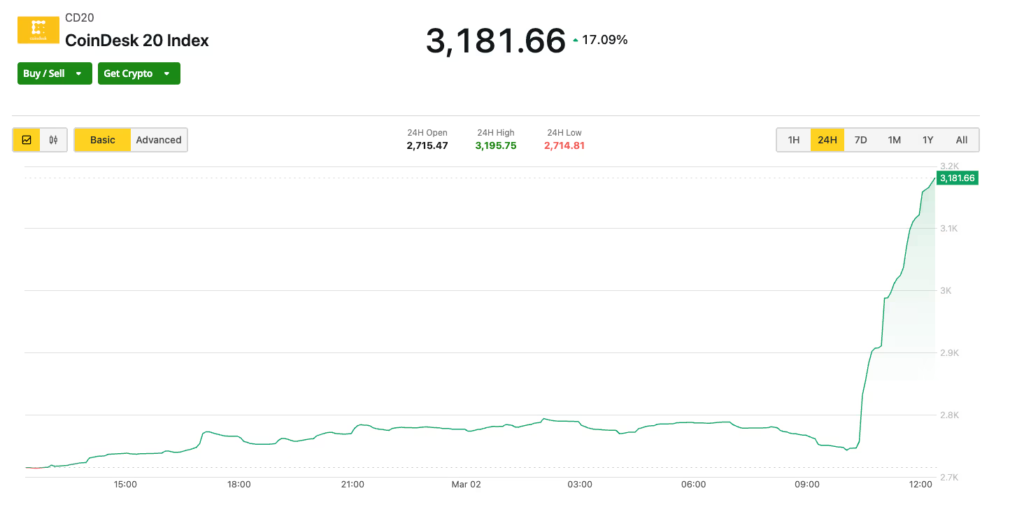Select the 1H time range
Viewport: 1024px width, 514px height.
point(794,140)
